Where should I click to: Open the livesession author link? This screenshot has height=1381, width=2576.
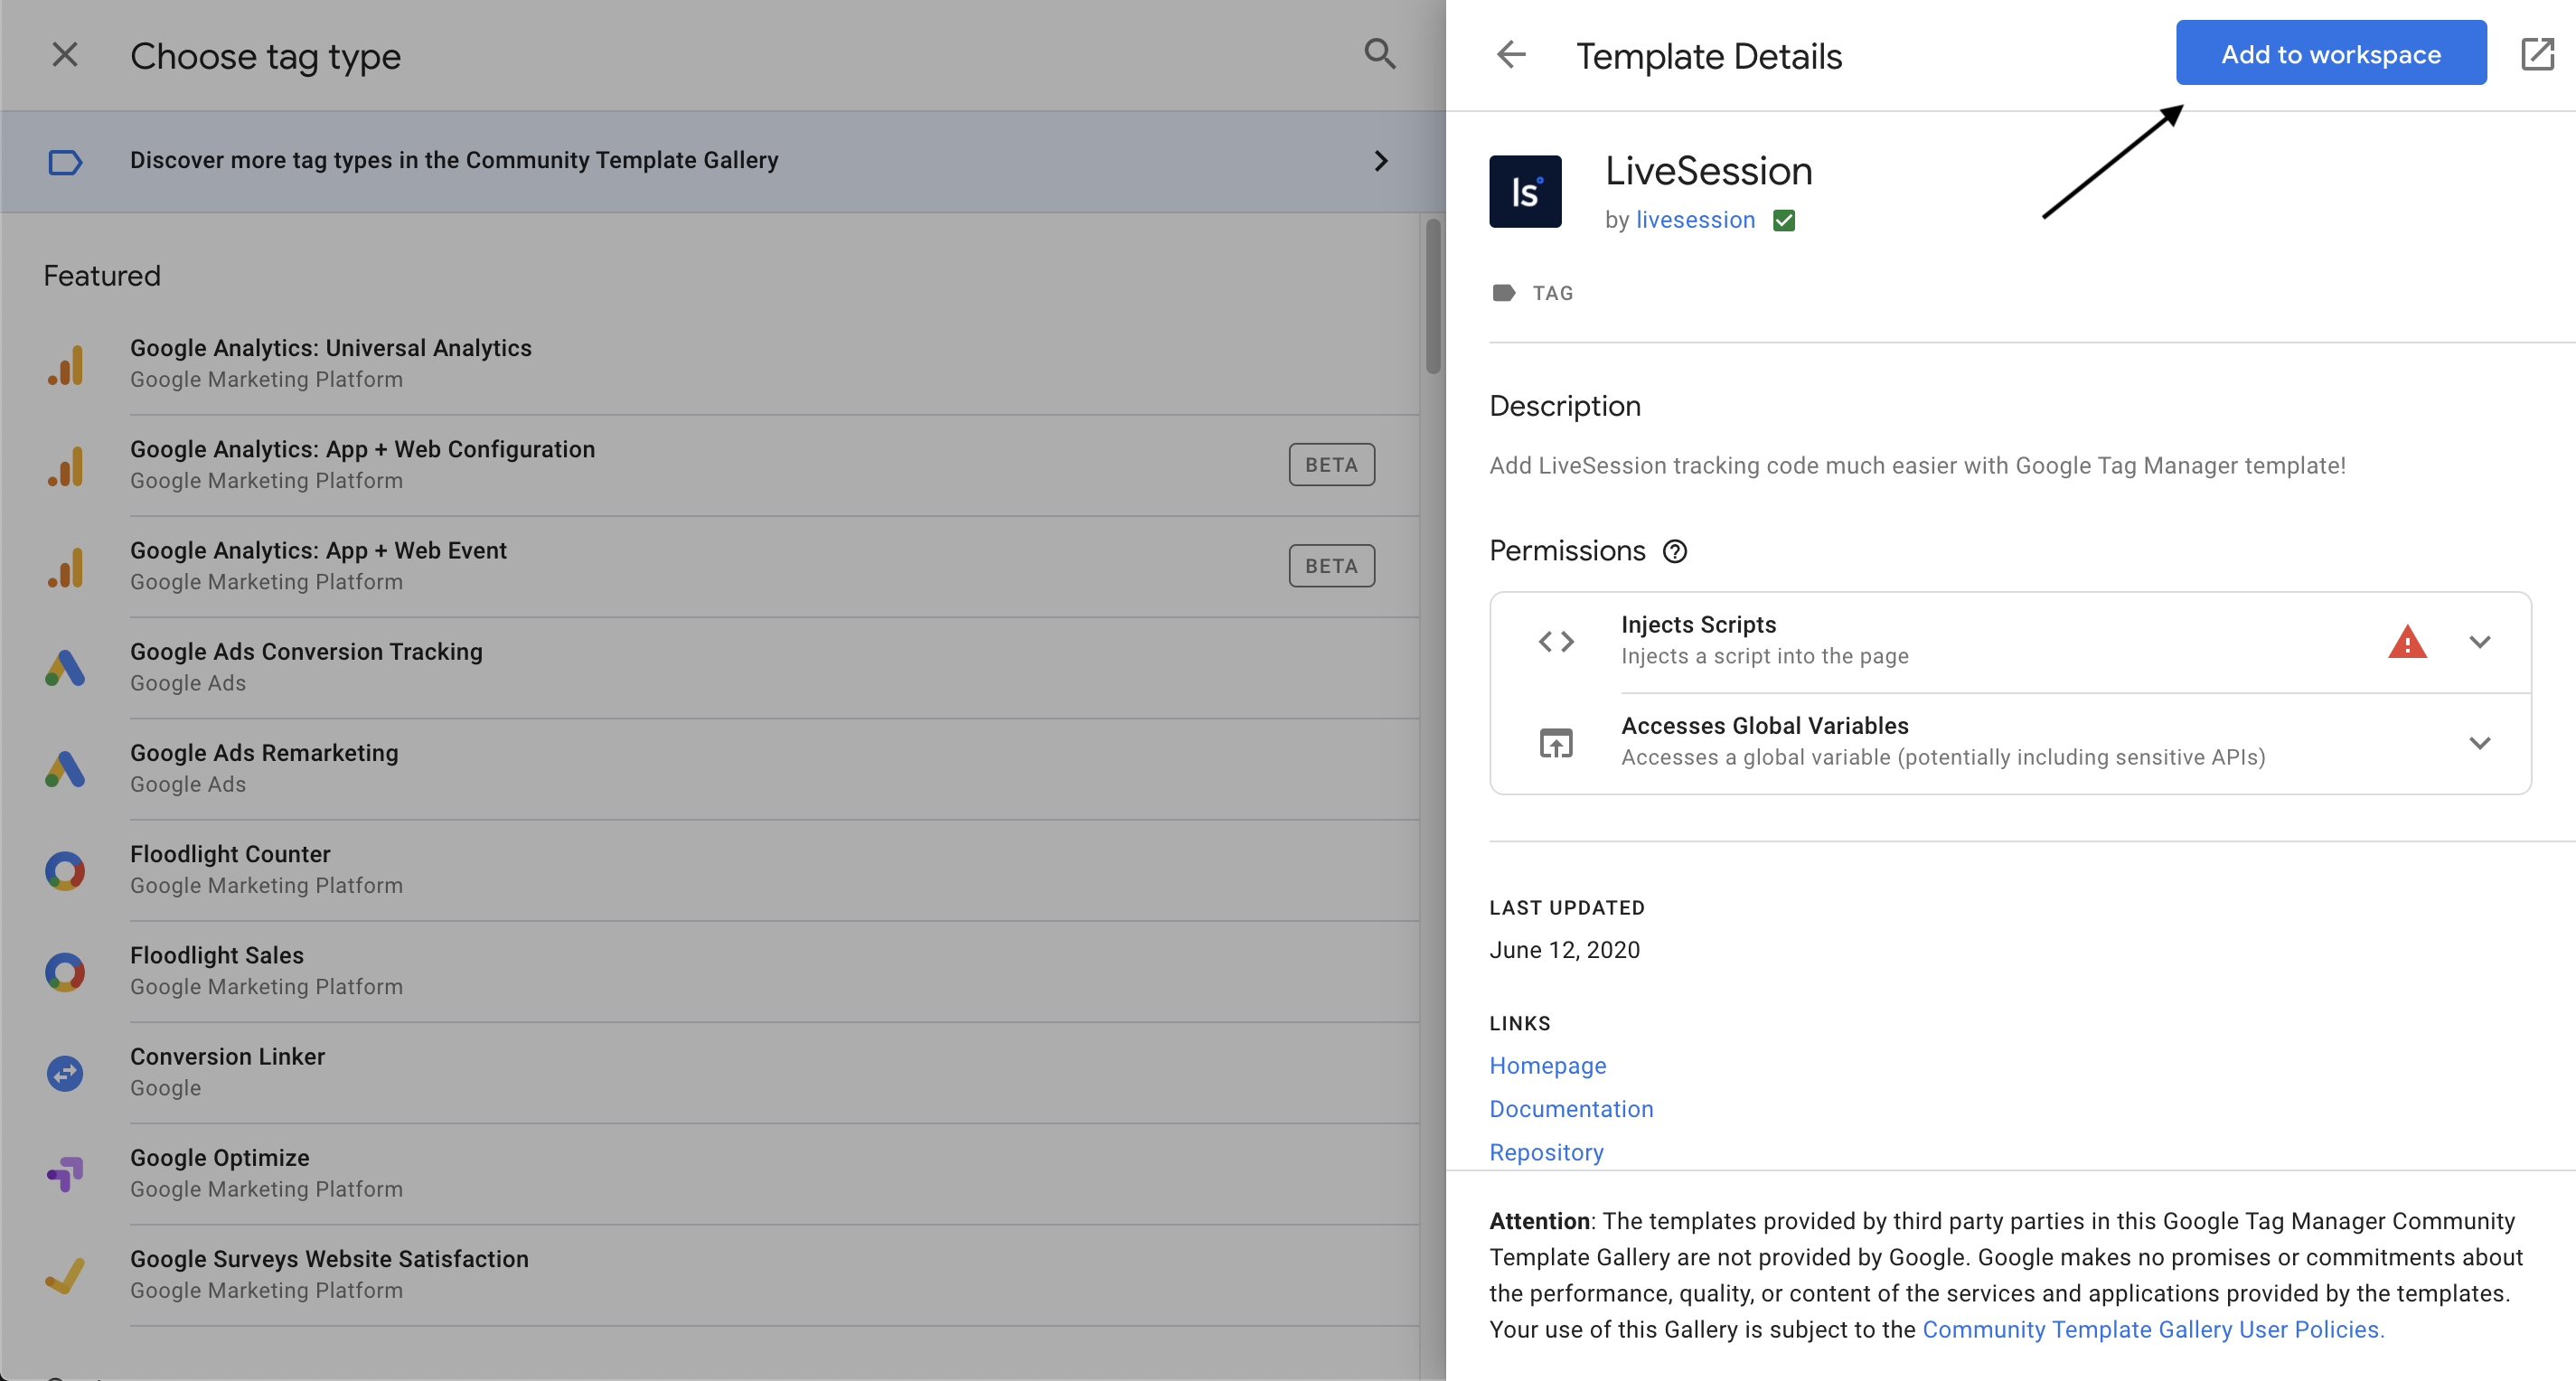(1695, 220)
